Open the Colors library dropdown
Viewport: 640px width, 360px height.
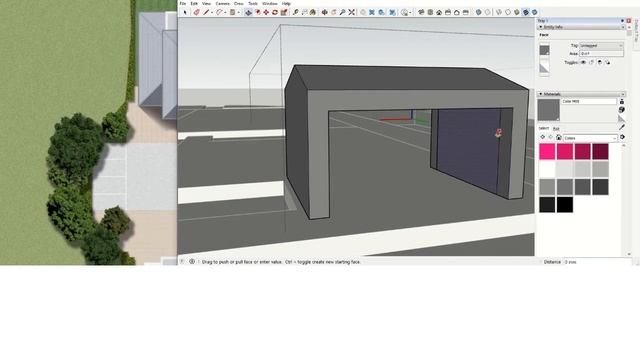click(x=591, y=138)
